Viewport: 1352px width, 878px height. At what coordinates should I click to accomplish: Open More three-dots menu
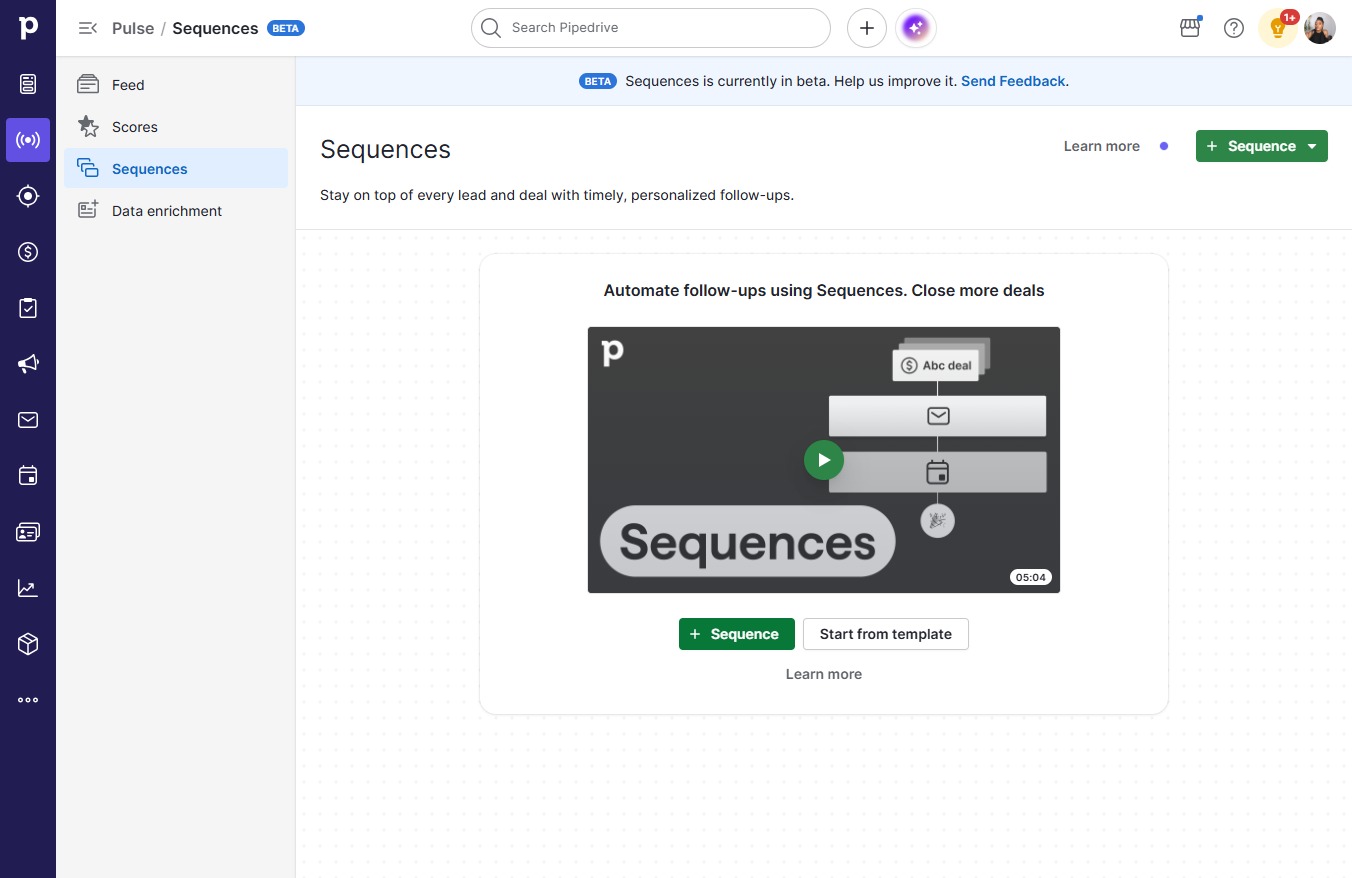tap(28, 700)
